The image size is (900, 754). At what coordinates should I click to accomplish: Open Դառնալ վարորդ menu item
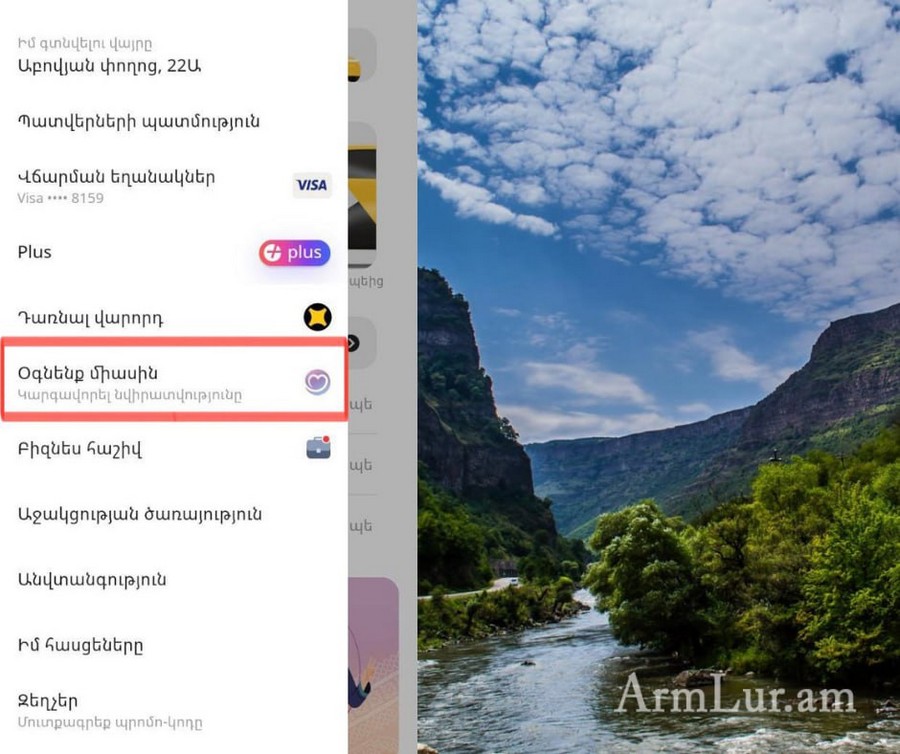pyautogui.click(x=174, y=317)
